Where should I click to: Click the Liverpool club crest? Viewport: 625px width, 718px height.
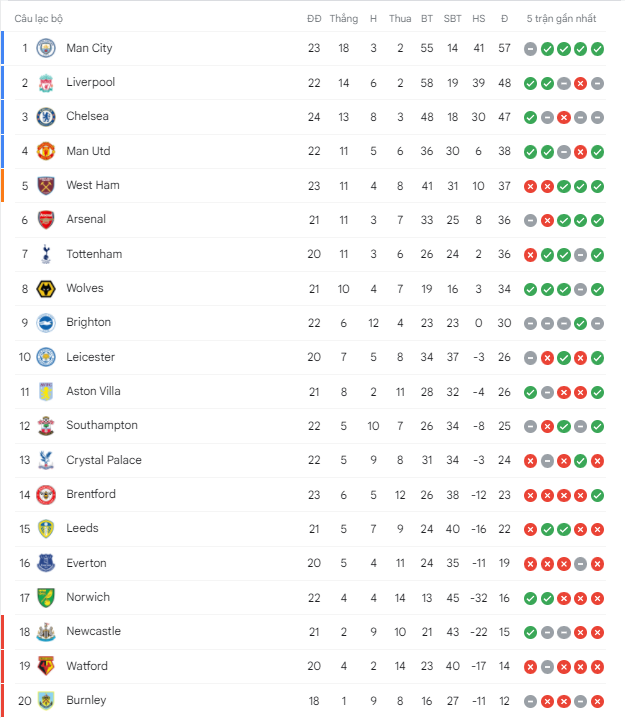click(x=46, y=83)
